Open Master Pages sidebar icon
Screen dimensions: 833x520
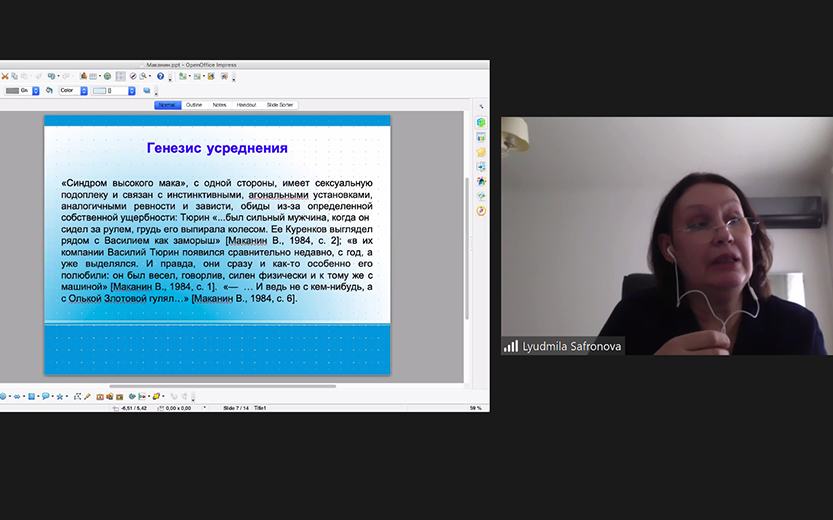481,138
